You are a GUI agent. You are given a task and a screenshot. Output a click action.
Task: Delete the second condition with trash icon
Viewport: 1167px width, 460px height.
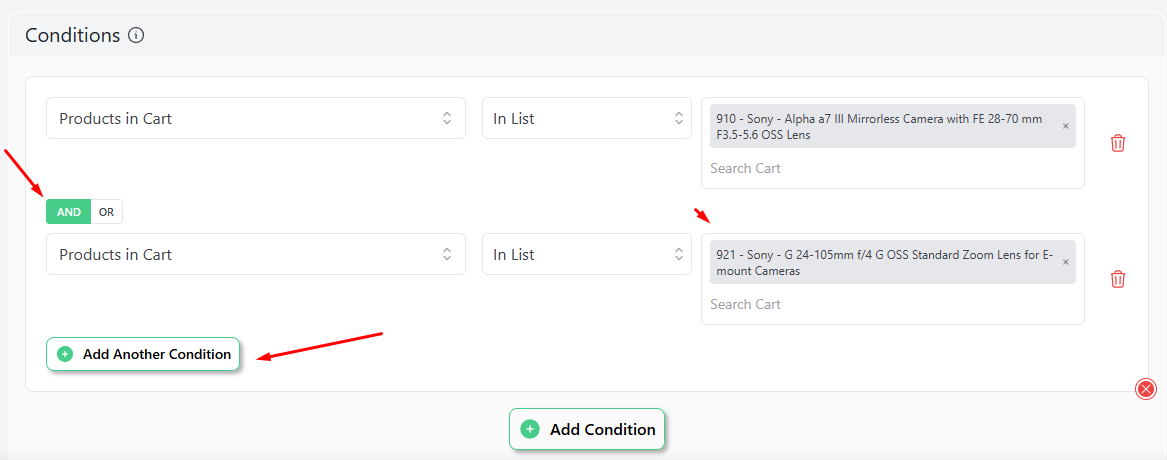(1117, 279)
